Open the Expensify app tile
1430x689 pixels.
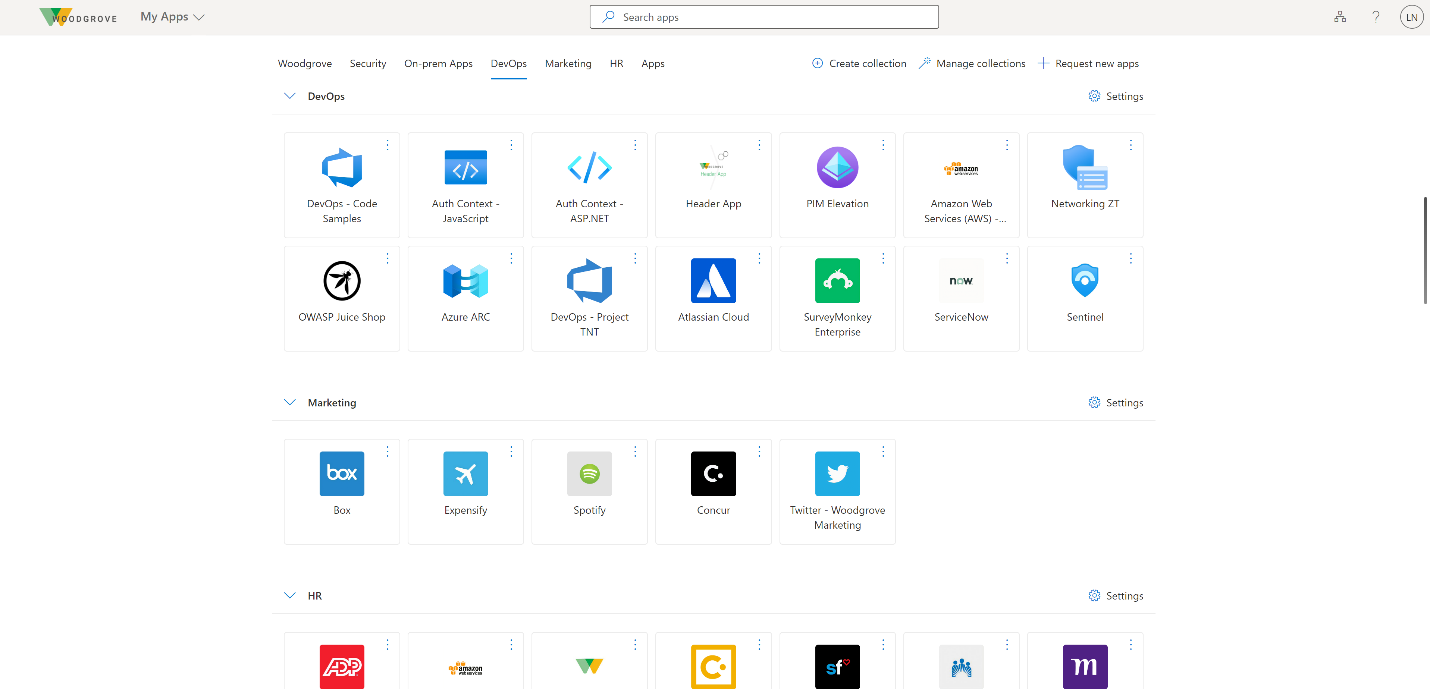click(465, 491)
